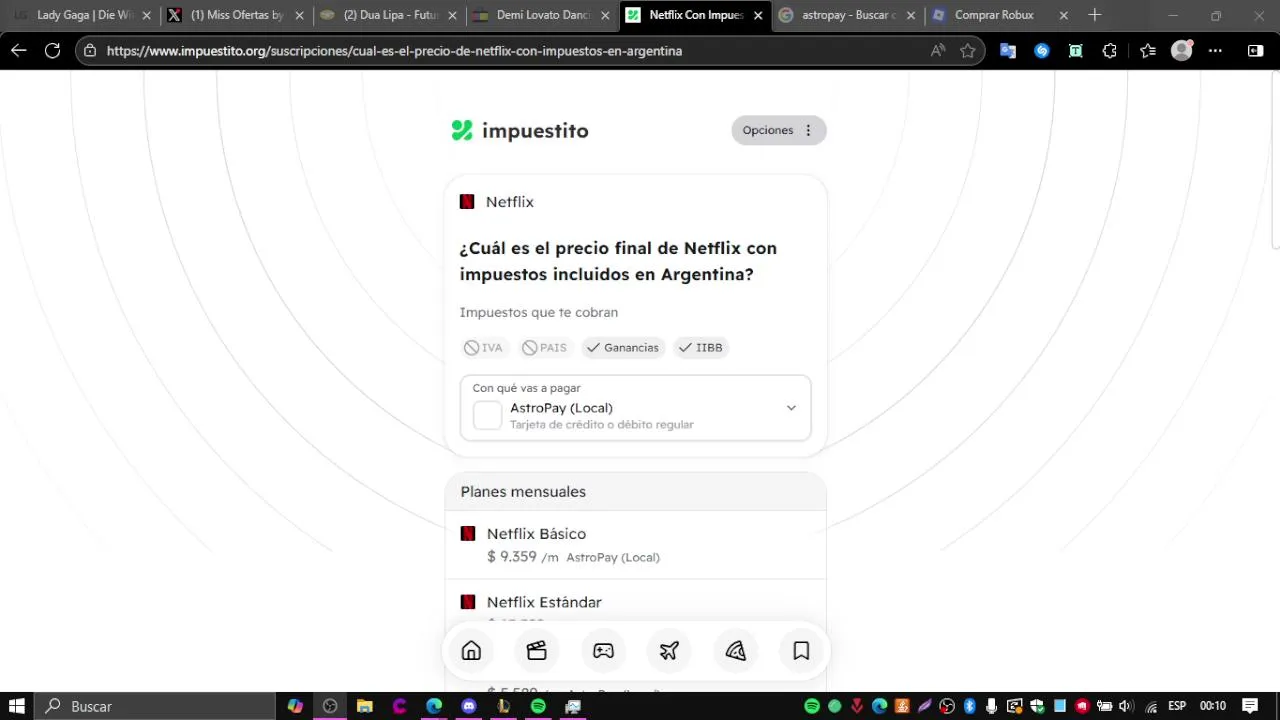Open the volume control in system tray
The width and height of the screenshot is (1280, 720).
pos(1126,706)
